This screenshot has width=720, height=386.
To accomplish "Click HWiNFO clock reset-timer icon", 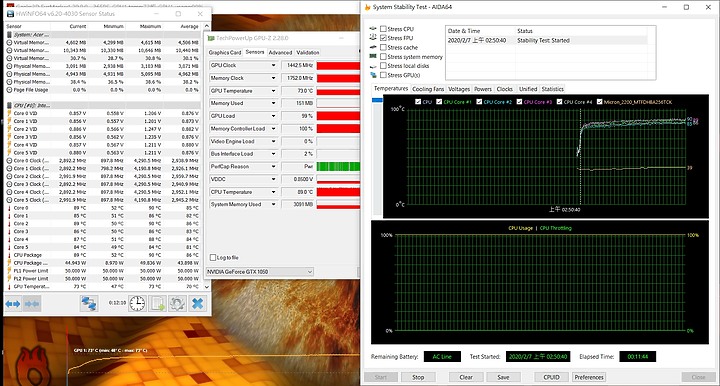I will click(x=137, y=303).
